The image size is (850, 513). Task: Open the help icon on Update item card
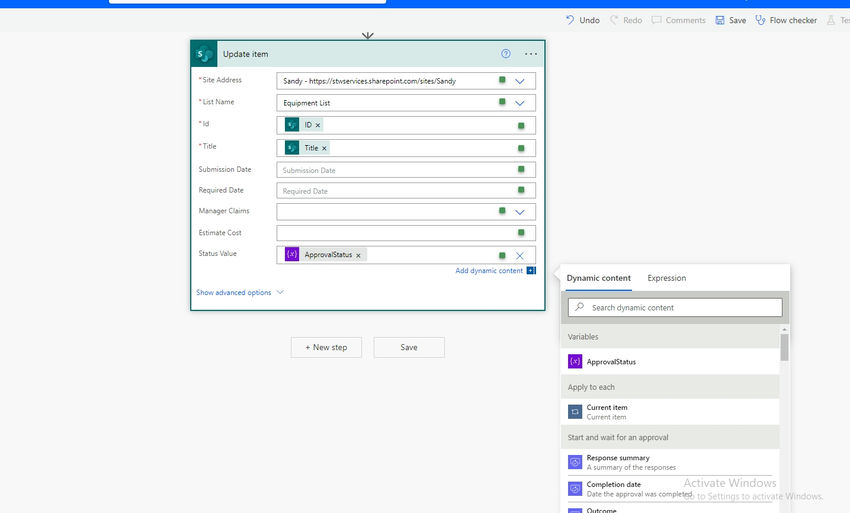tap(506, 54)
